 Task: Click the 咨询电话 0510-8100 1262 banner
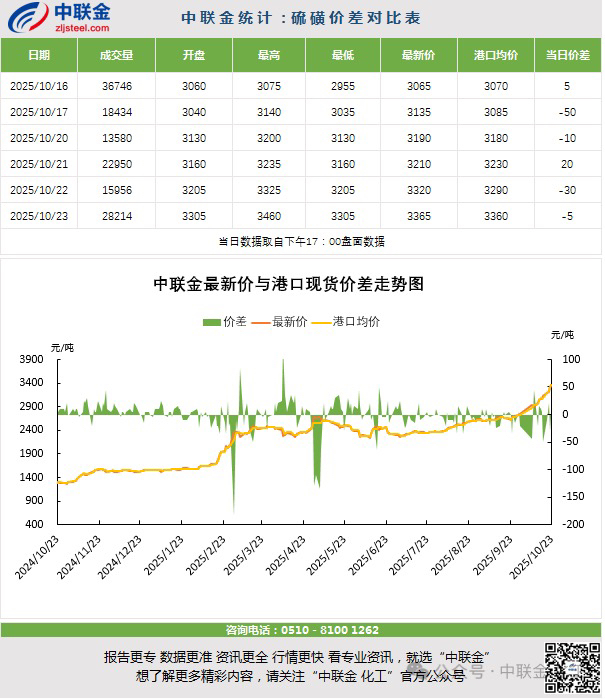click(301, 630)
